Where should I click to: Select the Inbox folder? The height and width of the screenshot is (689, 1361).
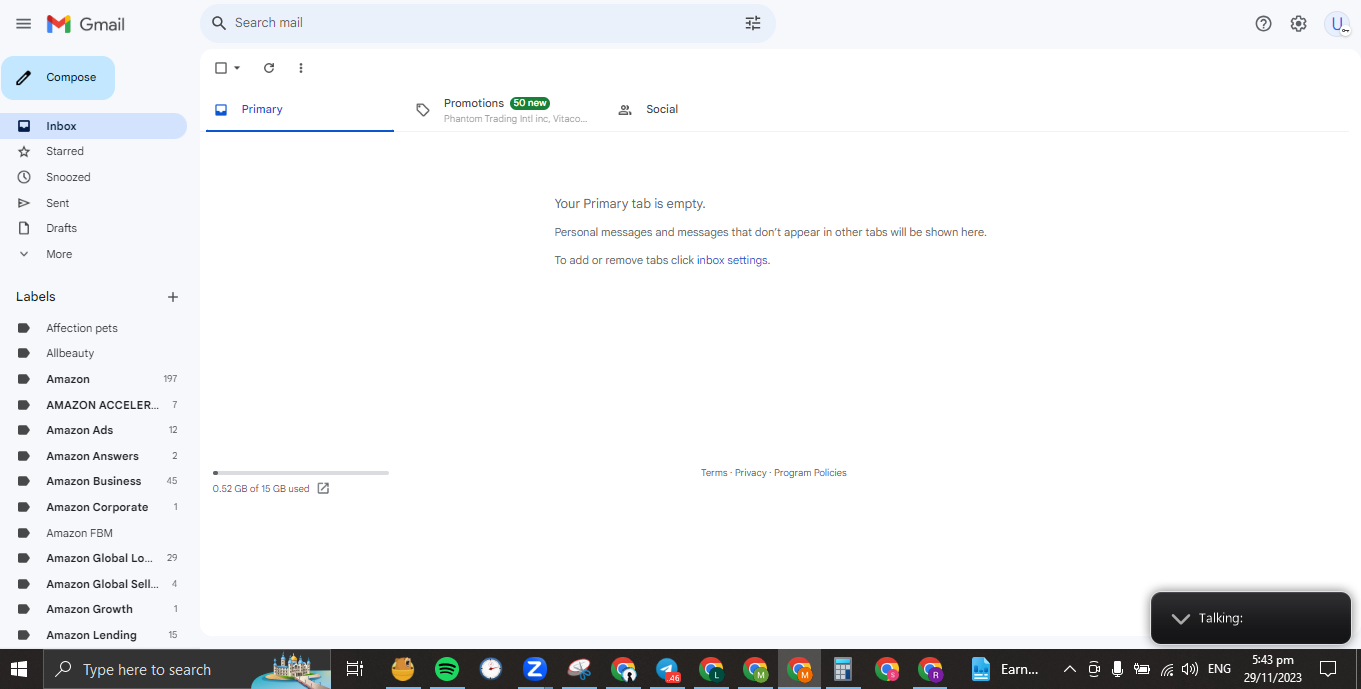pyautogui.click(x=93, y=126)
